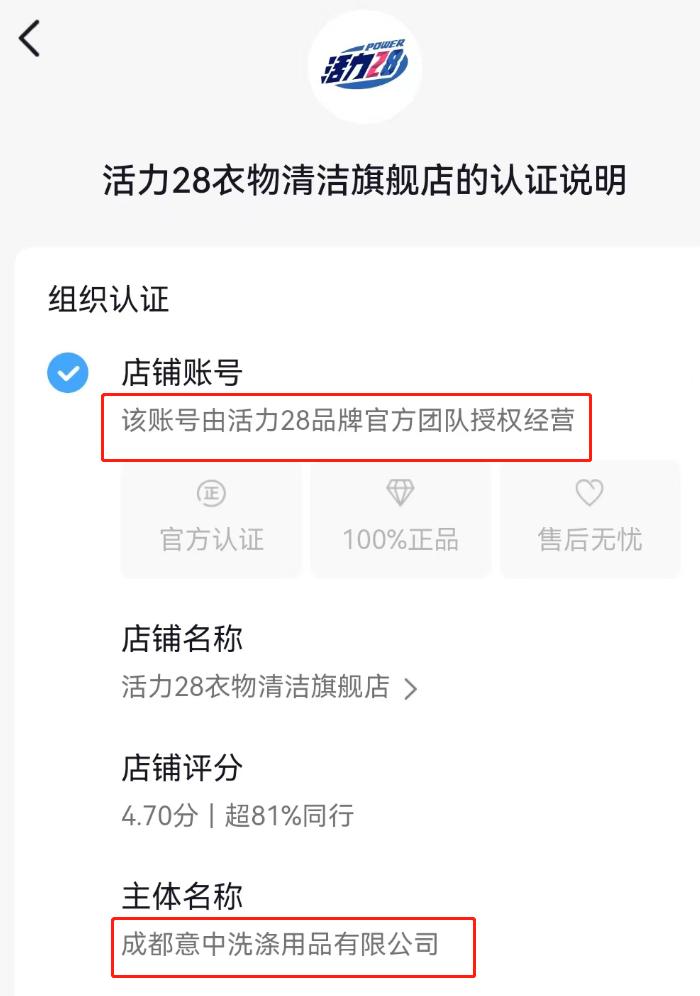Select the 售后无忧 badge card
The height and width of the screenshot is (996, 700).
point(590,520)
